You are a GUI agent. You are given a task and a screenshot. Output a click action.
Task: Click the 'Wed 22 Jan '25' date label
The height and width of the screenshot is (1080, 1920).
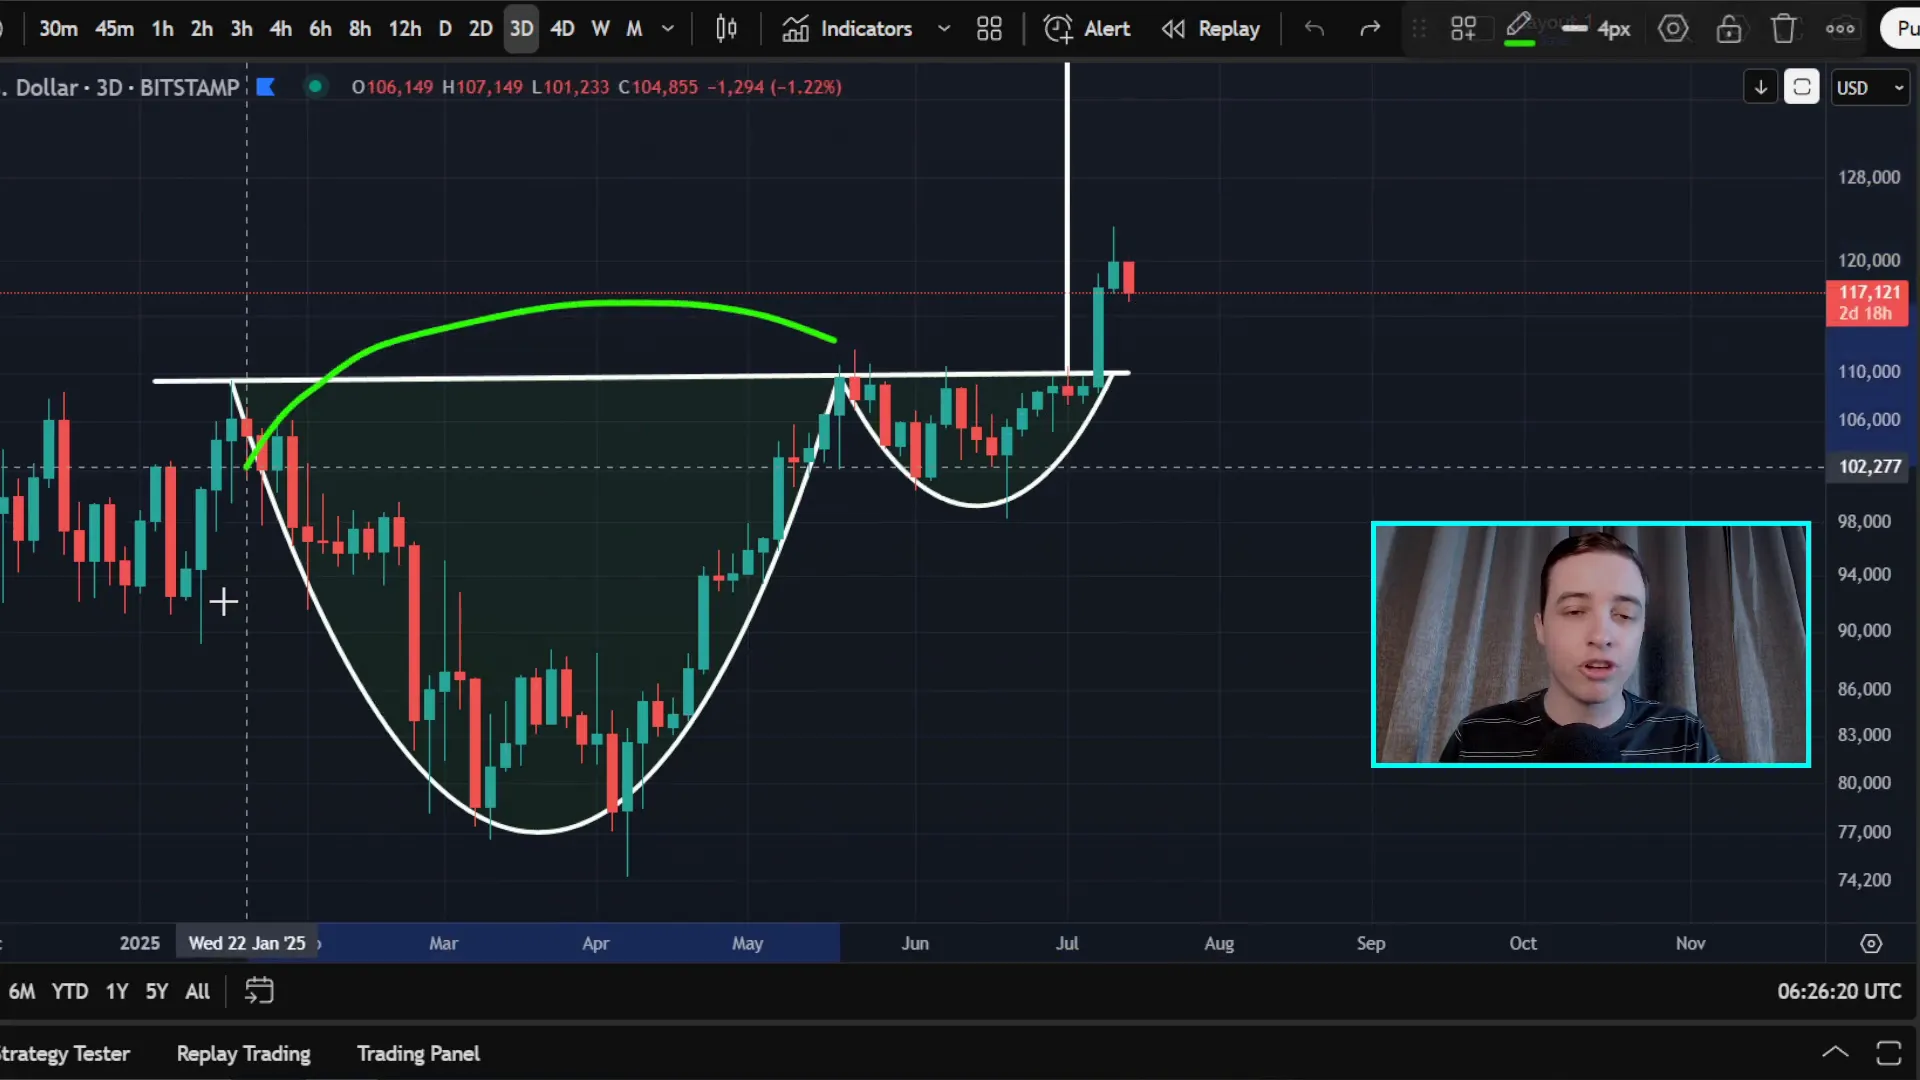tap(247, 943)
